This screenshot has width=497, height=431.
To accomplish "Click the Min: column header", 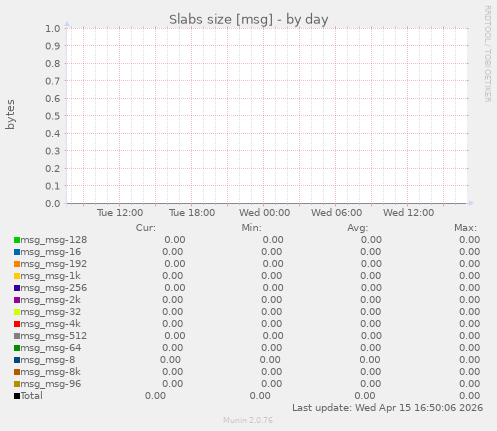I will tap(252, 228).
